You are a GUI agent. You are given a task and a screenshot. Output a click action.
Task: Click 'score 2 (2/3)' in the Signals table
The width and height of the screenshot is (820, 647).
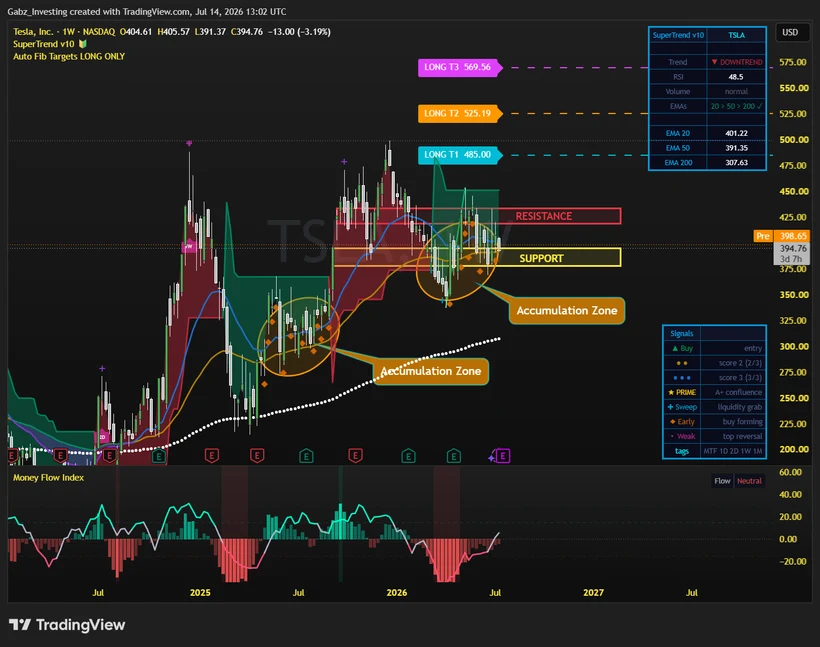click(x=740, y=363)
